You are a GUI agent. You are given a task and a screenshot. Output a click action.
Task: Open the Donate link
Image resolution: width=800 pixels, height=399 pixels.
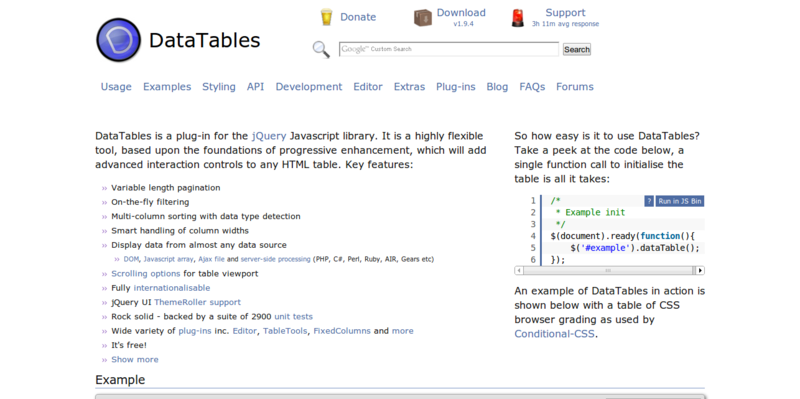tap(358, 17)
